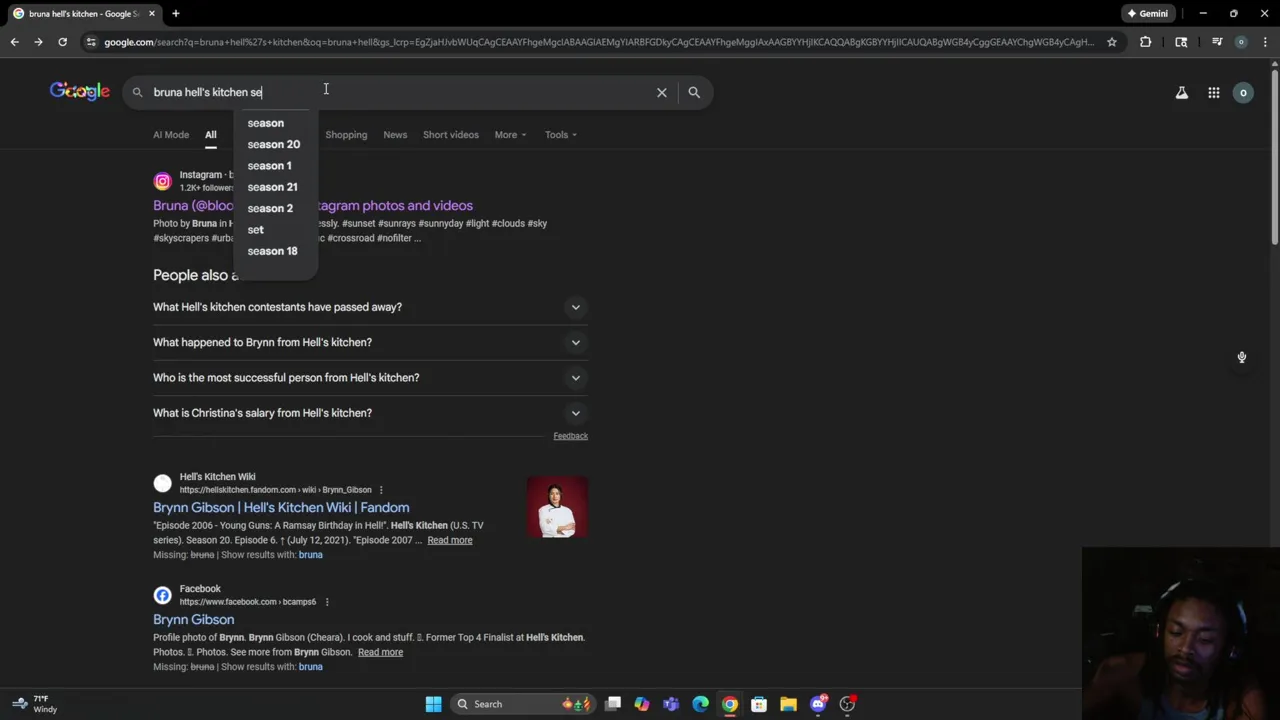1280x720 pixels.
Task: Open the weather widget showing Windy
Action: tap(33, 704)
